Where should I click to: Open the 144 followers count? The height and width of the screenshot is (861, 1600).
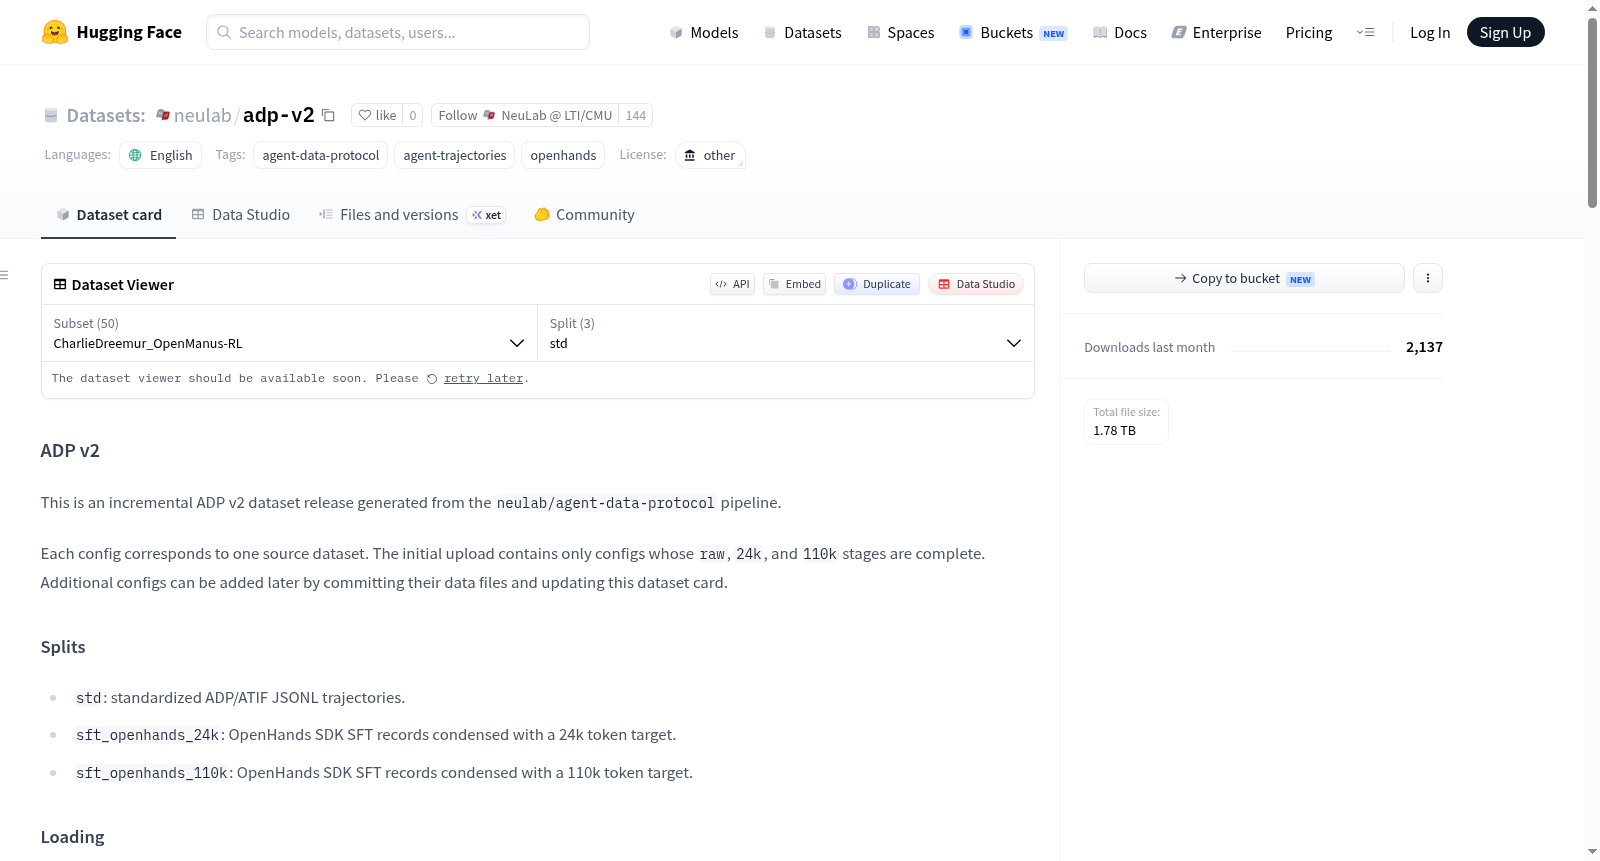[636, 115]
